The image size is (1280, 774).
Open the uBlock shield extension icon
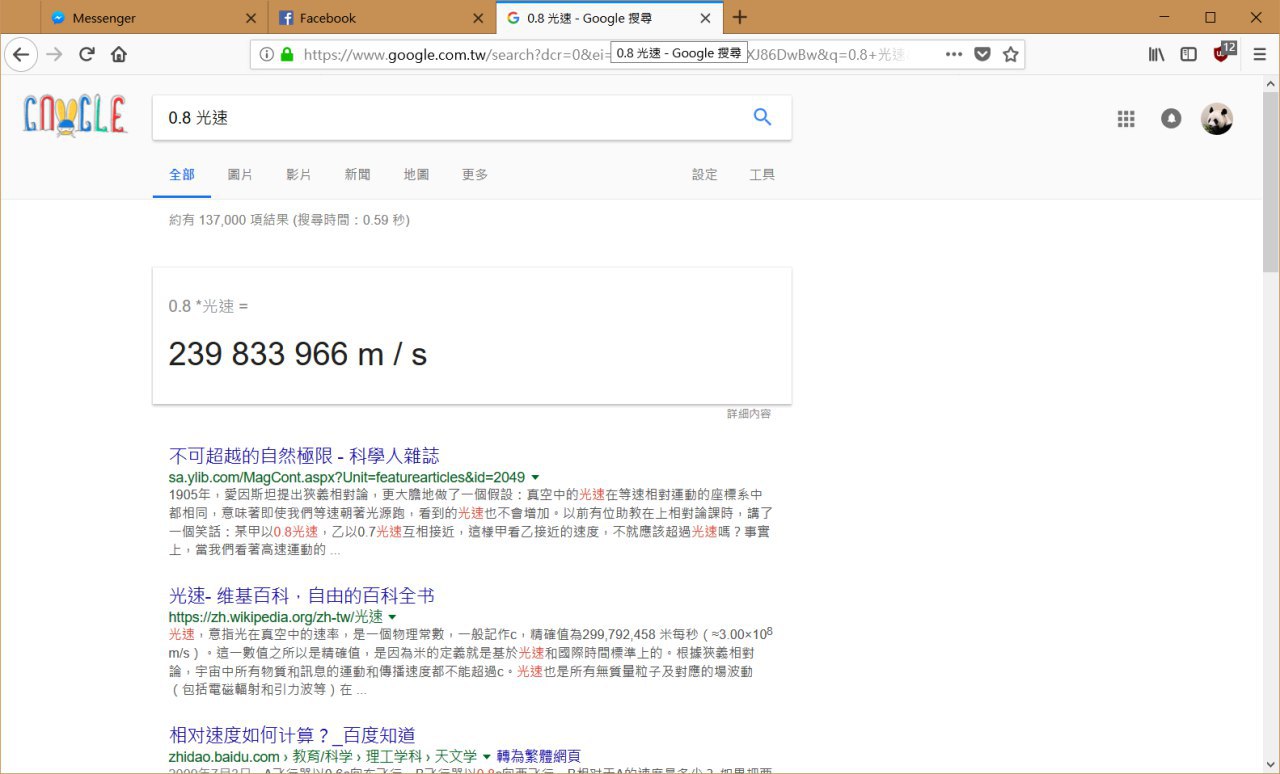coord(1222,54)
